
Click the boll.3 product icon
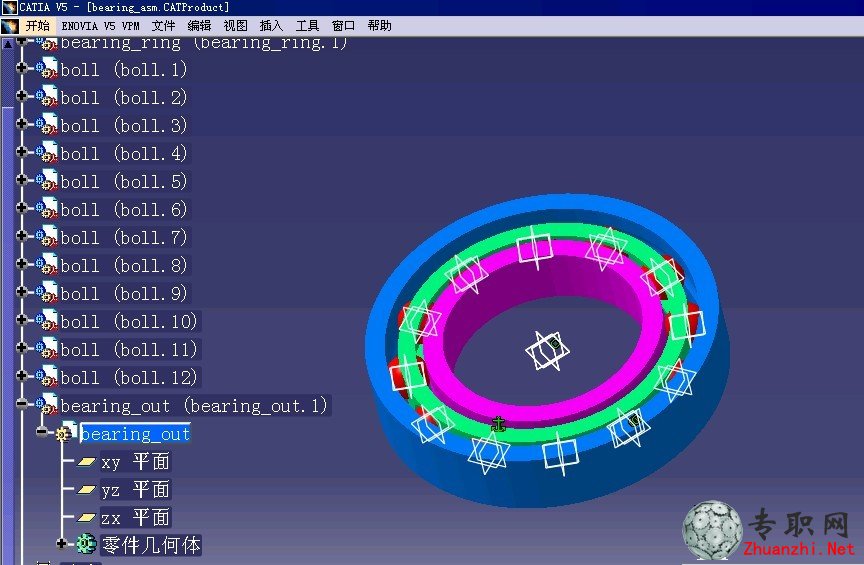tap(47, 126)
